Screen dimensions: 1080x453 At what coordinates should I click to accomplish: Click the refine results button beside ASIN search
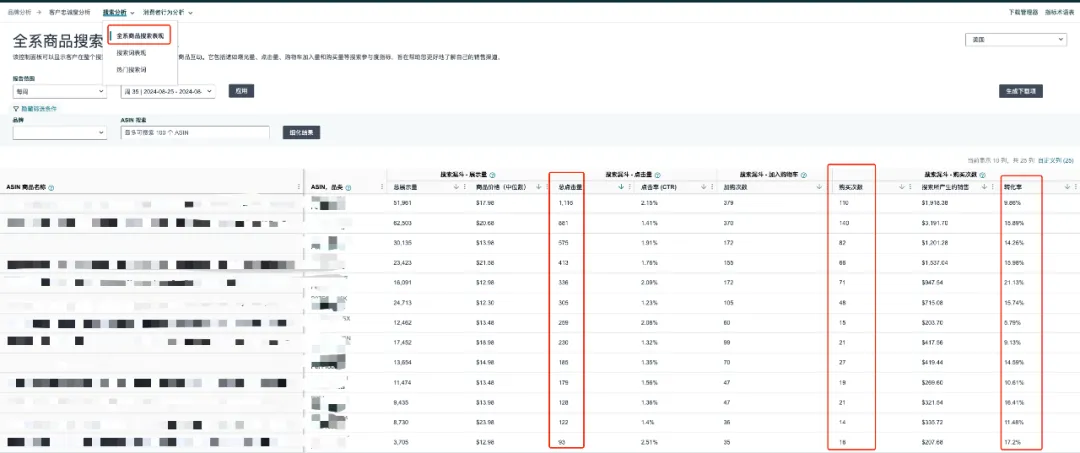click(301, 132)
